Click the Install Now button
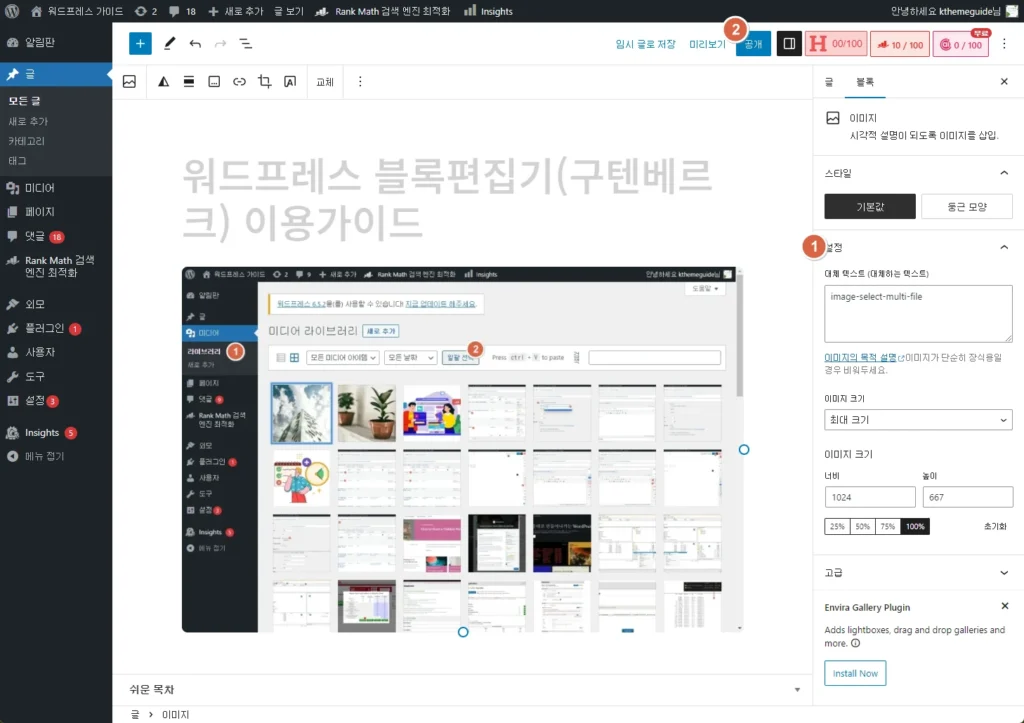This screenshot has width=1024, height=723. click(855, 673)
